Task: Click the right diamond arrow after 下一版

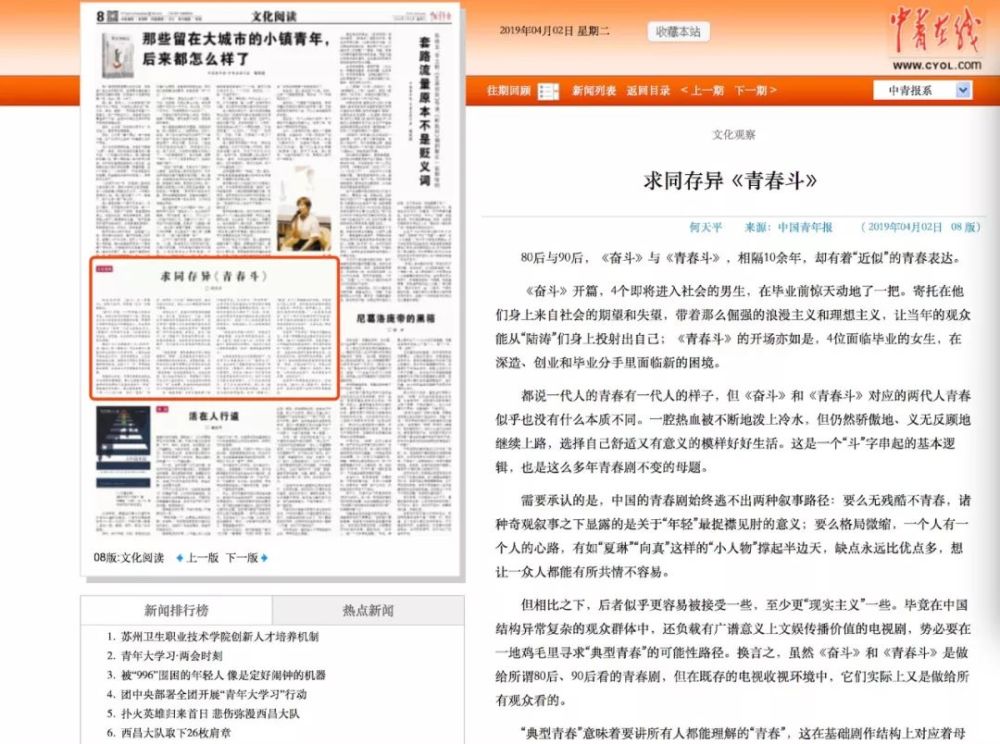Action: pos(264,558)
